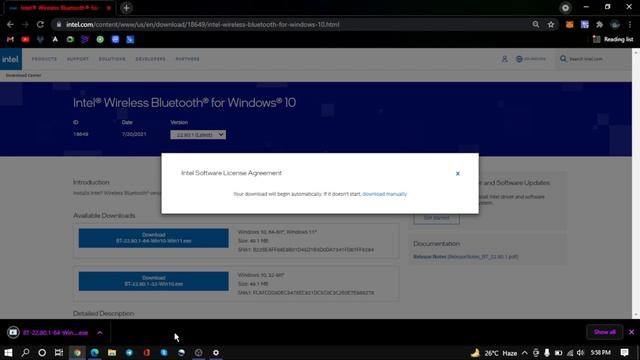Open the Partners menu
The width and height of the screenshot is (640, 360).
(x=188, y=59)
